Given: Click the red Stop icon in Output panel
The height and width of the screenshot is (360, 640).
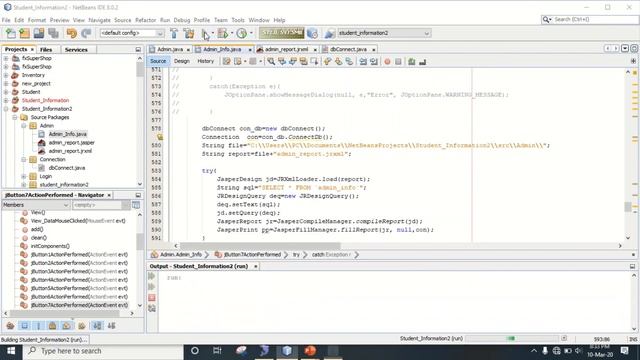Looking at the screenshot, I should pyautogui.click(x=152, y=298).
